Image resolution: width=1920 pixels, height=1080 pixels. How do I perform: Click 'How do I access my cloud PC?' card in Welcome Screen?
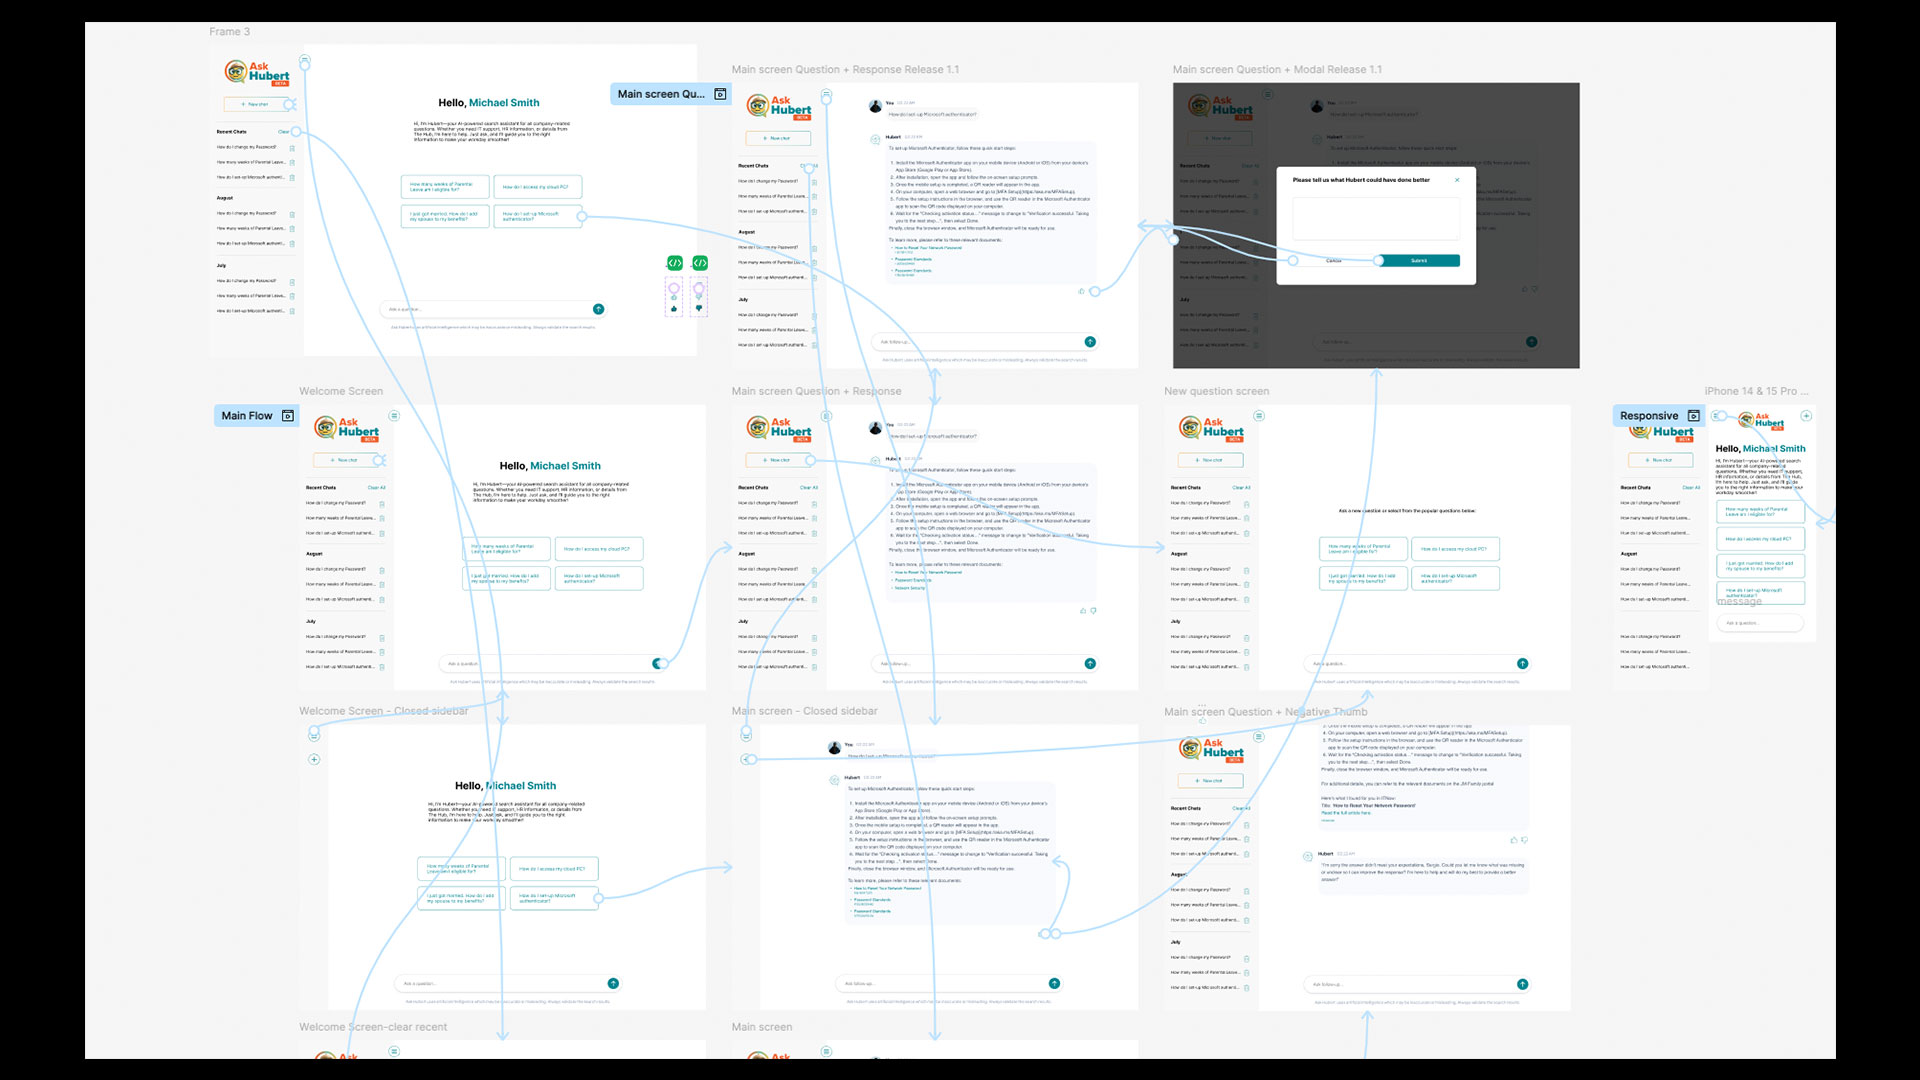tap(599, 549)
